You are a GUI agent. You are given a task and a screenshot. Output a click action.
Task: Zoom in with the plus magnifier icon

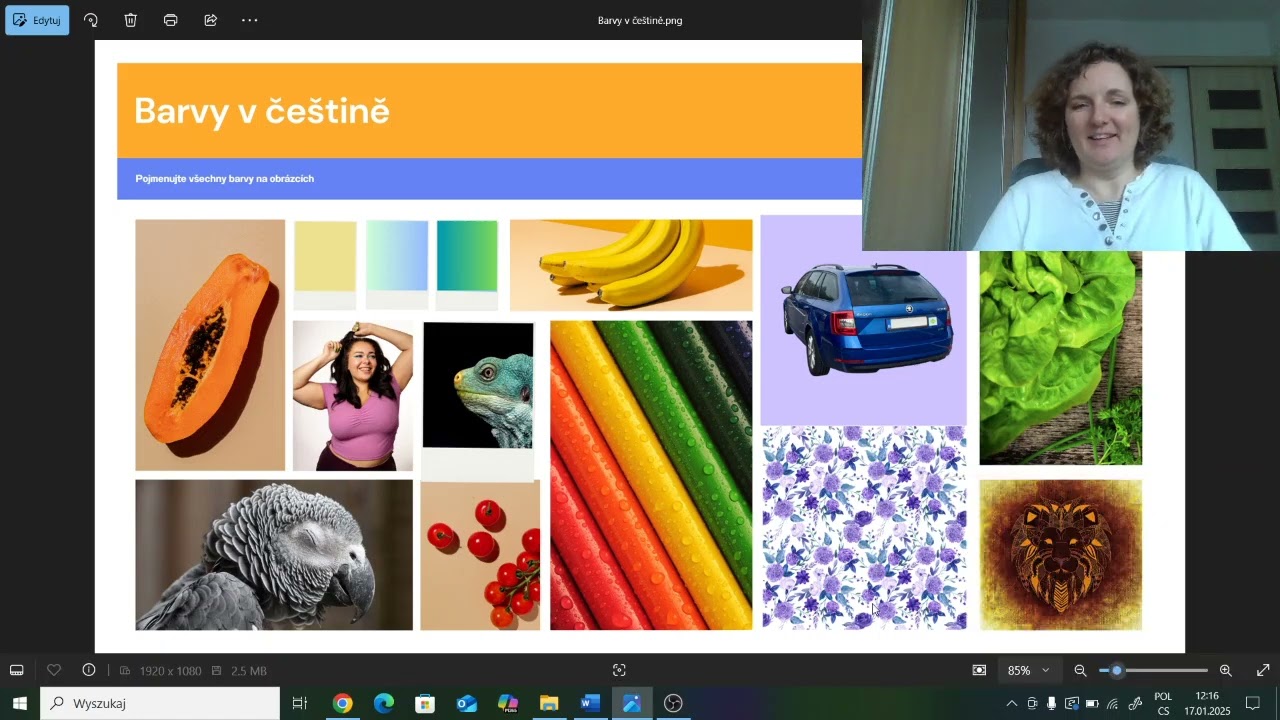1226,670
